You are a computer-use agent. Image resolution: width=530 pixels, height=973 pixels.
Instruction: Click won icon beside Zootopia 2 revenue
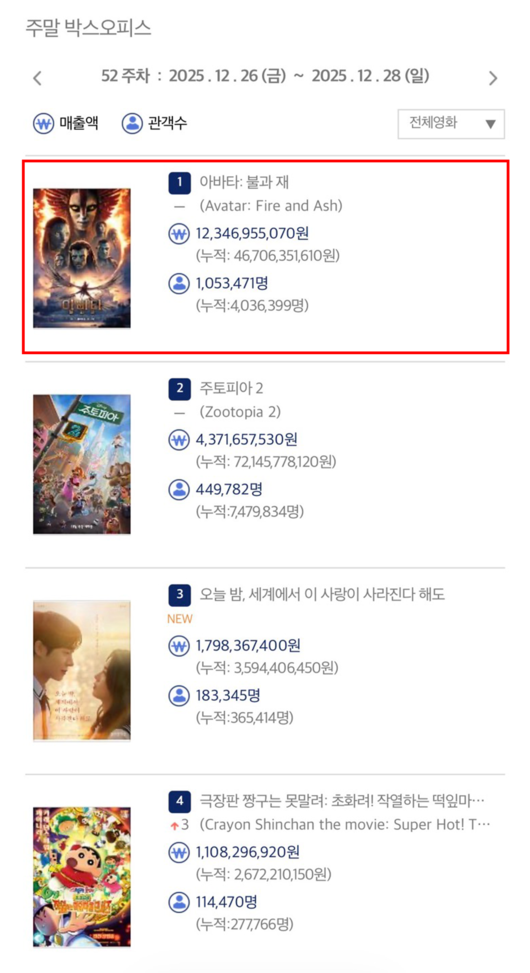[x=179, y=441]
